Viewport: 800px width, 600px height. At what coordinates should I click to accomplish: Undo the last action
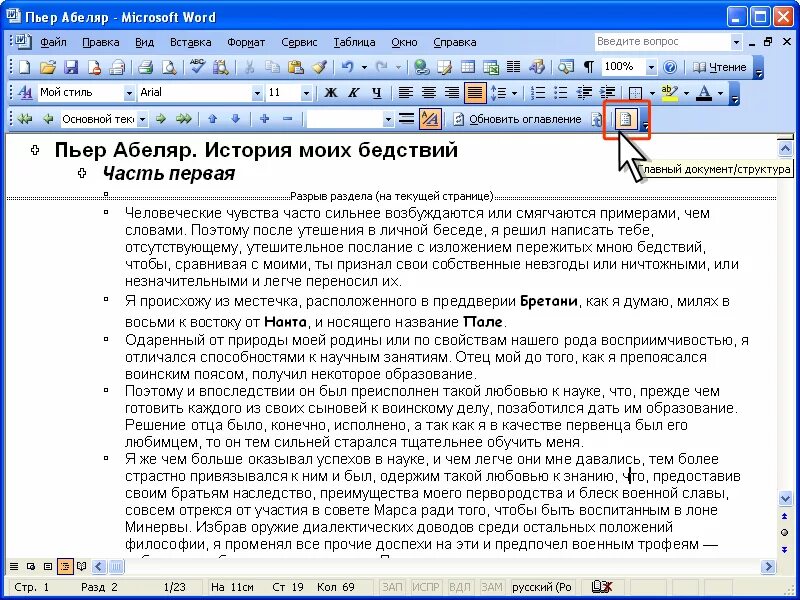tap(347, 67)
